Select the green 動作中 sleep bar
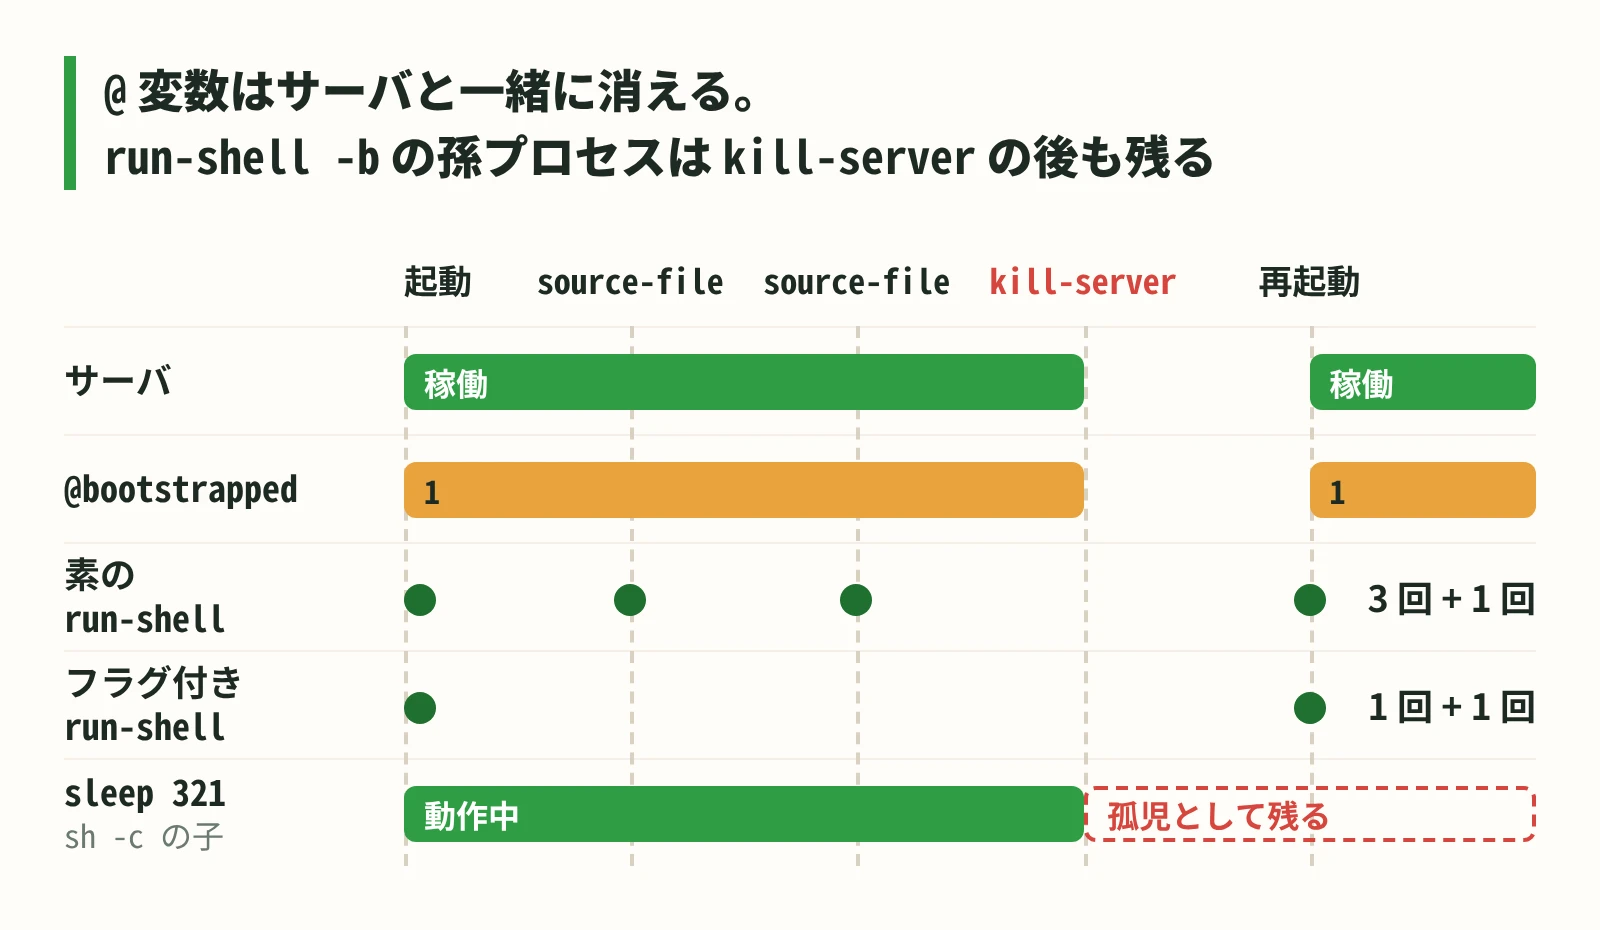1600x930 pixels. 744,814
